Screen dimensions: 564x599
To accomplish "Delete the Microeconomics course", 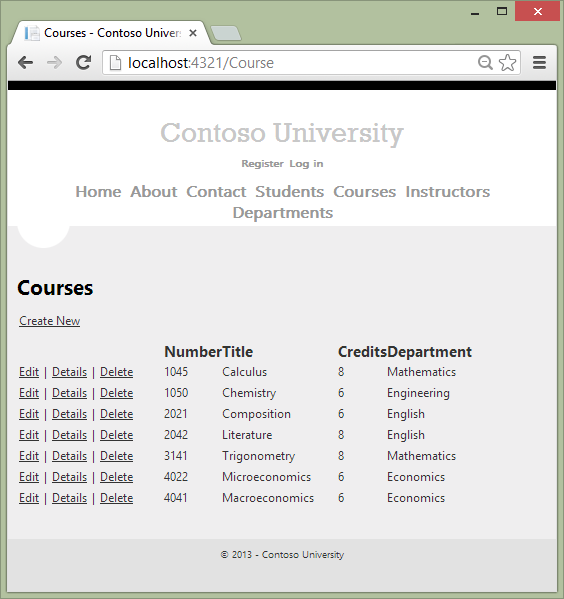I will coord(117,477).
